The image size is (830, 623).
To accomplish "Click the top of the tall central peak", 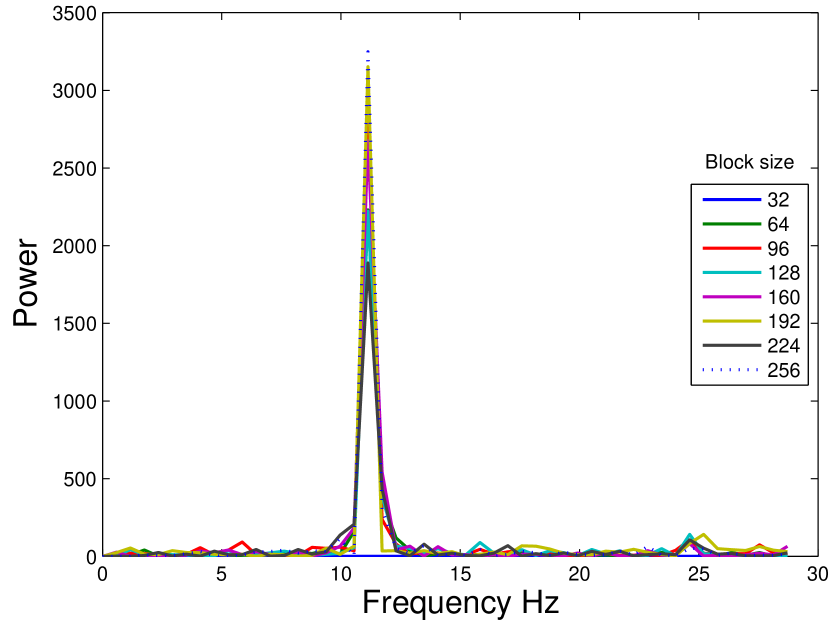I will click(368, 54).
